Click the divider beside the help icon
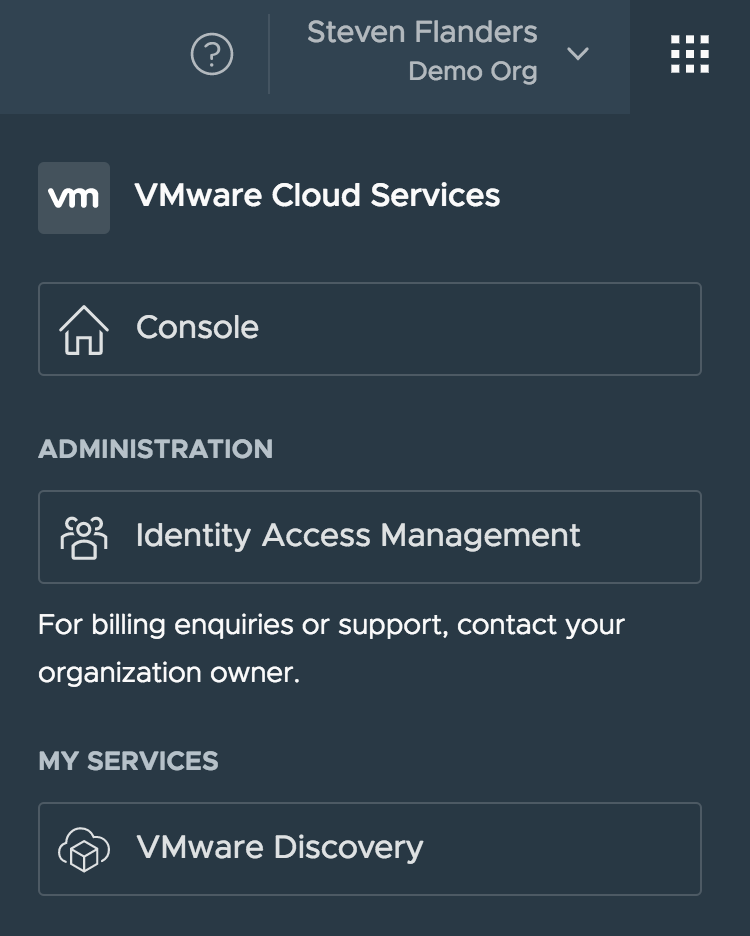The image size is (750, 936). tap(269, 55)
